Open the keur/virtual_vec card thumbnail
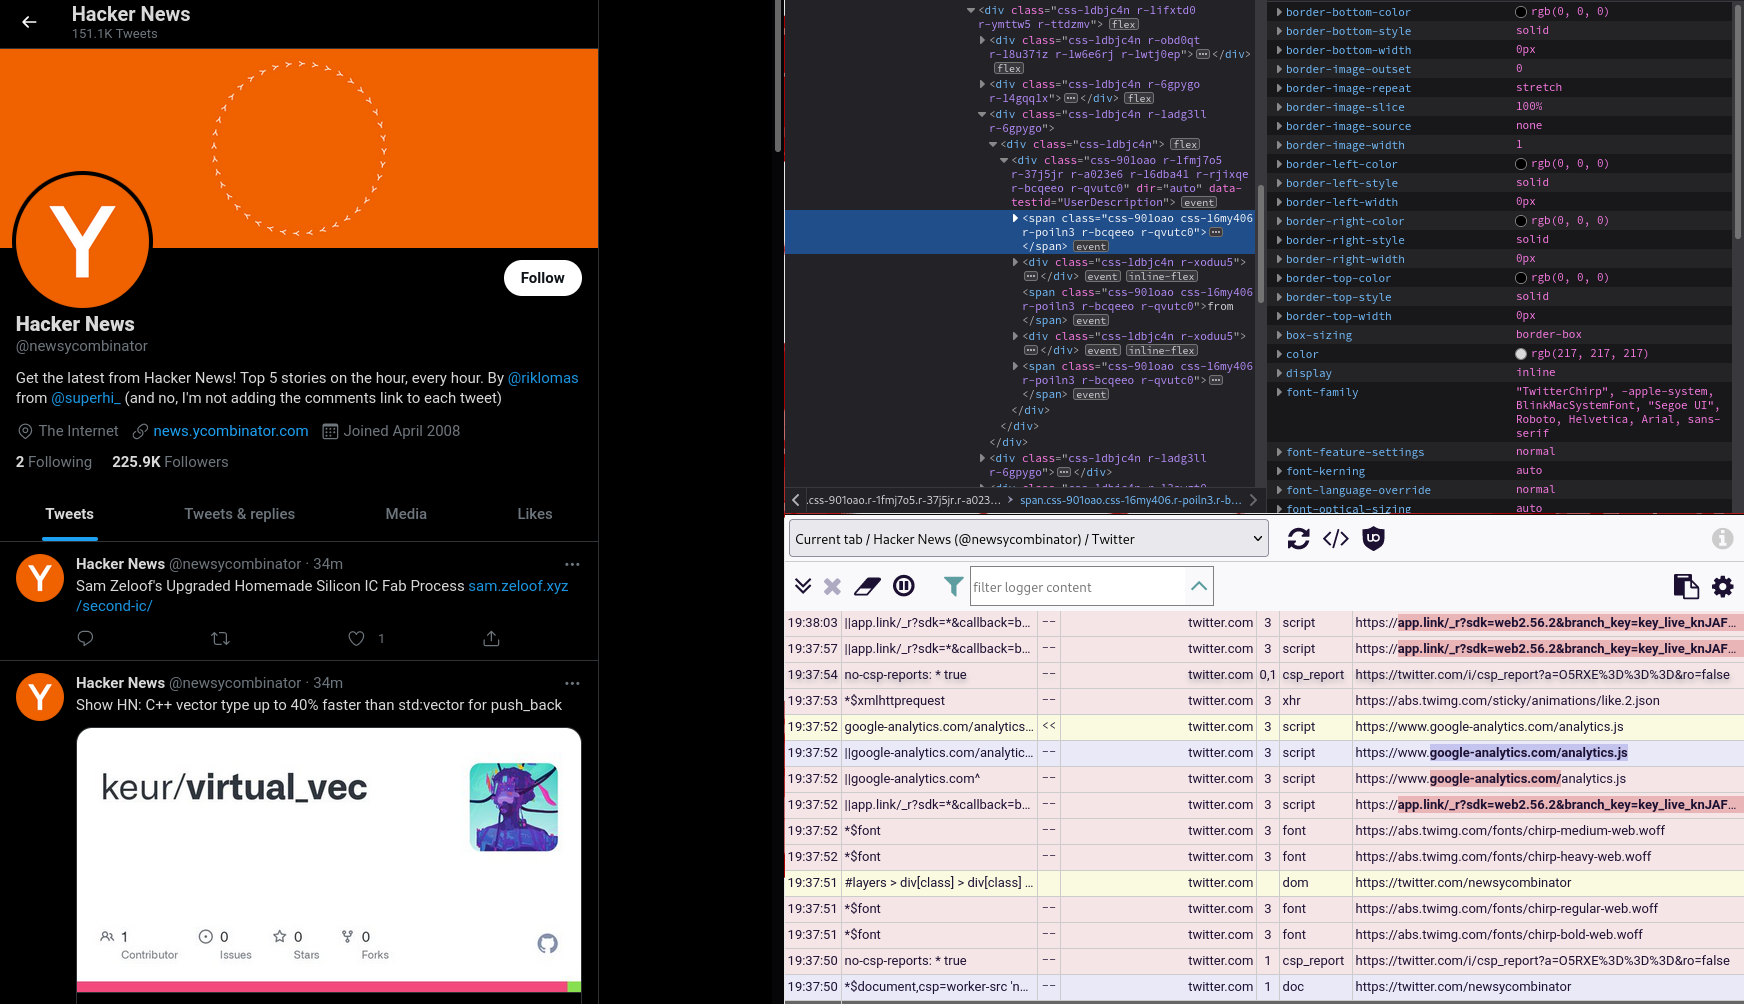This screenshot has height=1004, width=1744. [x=514, y=807]
